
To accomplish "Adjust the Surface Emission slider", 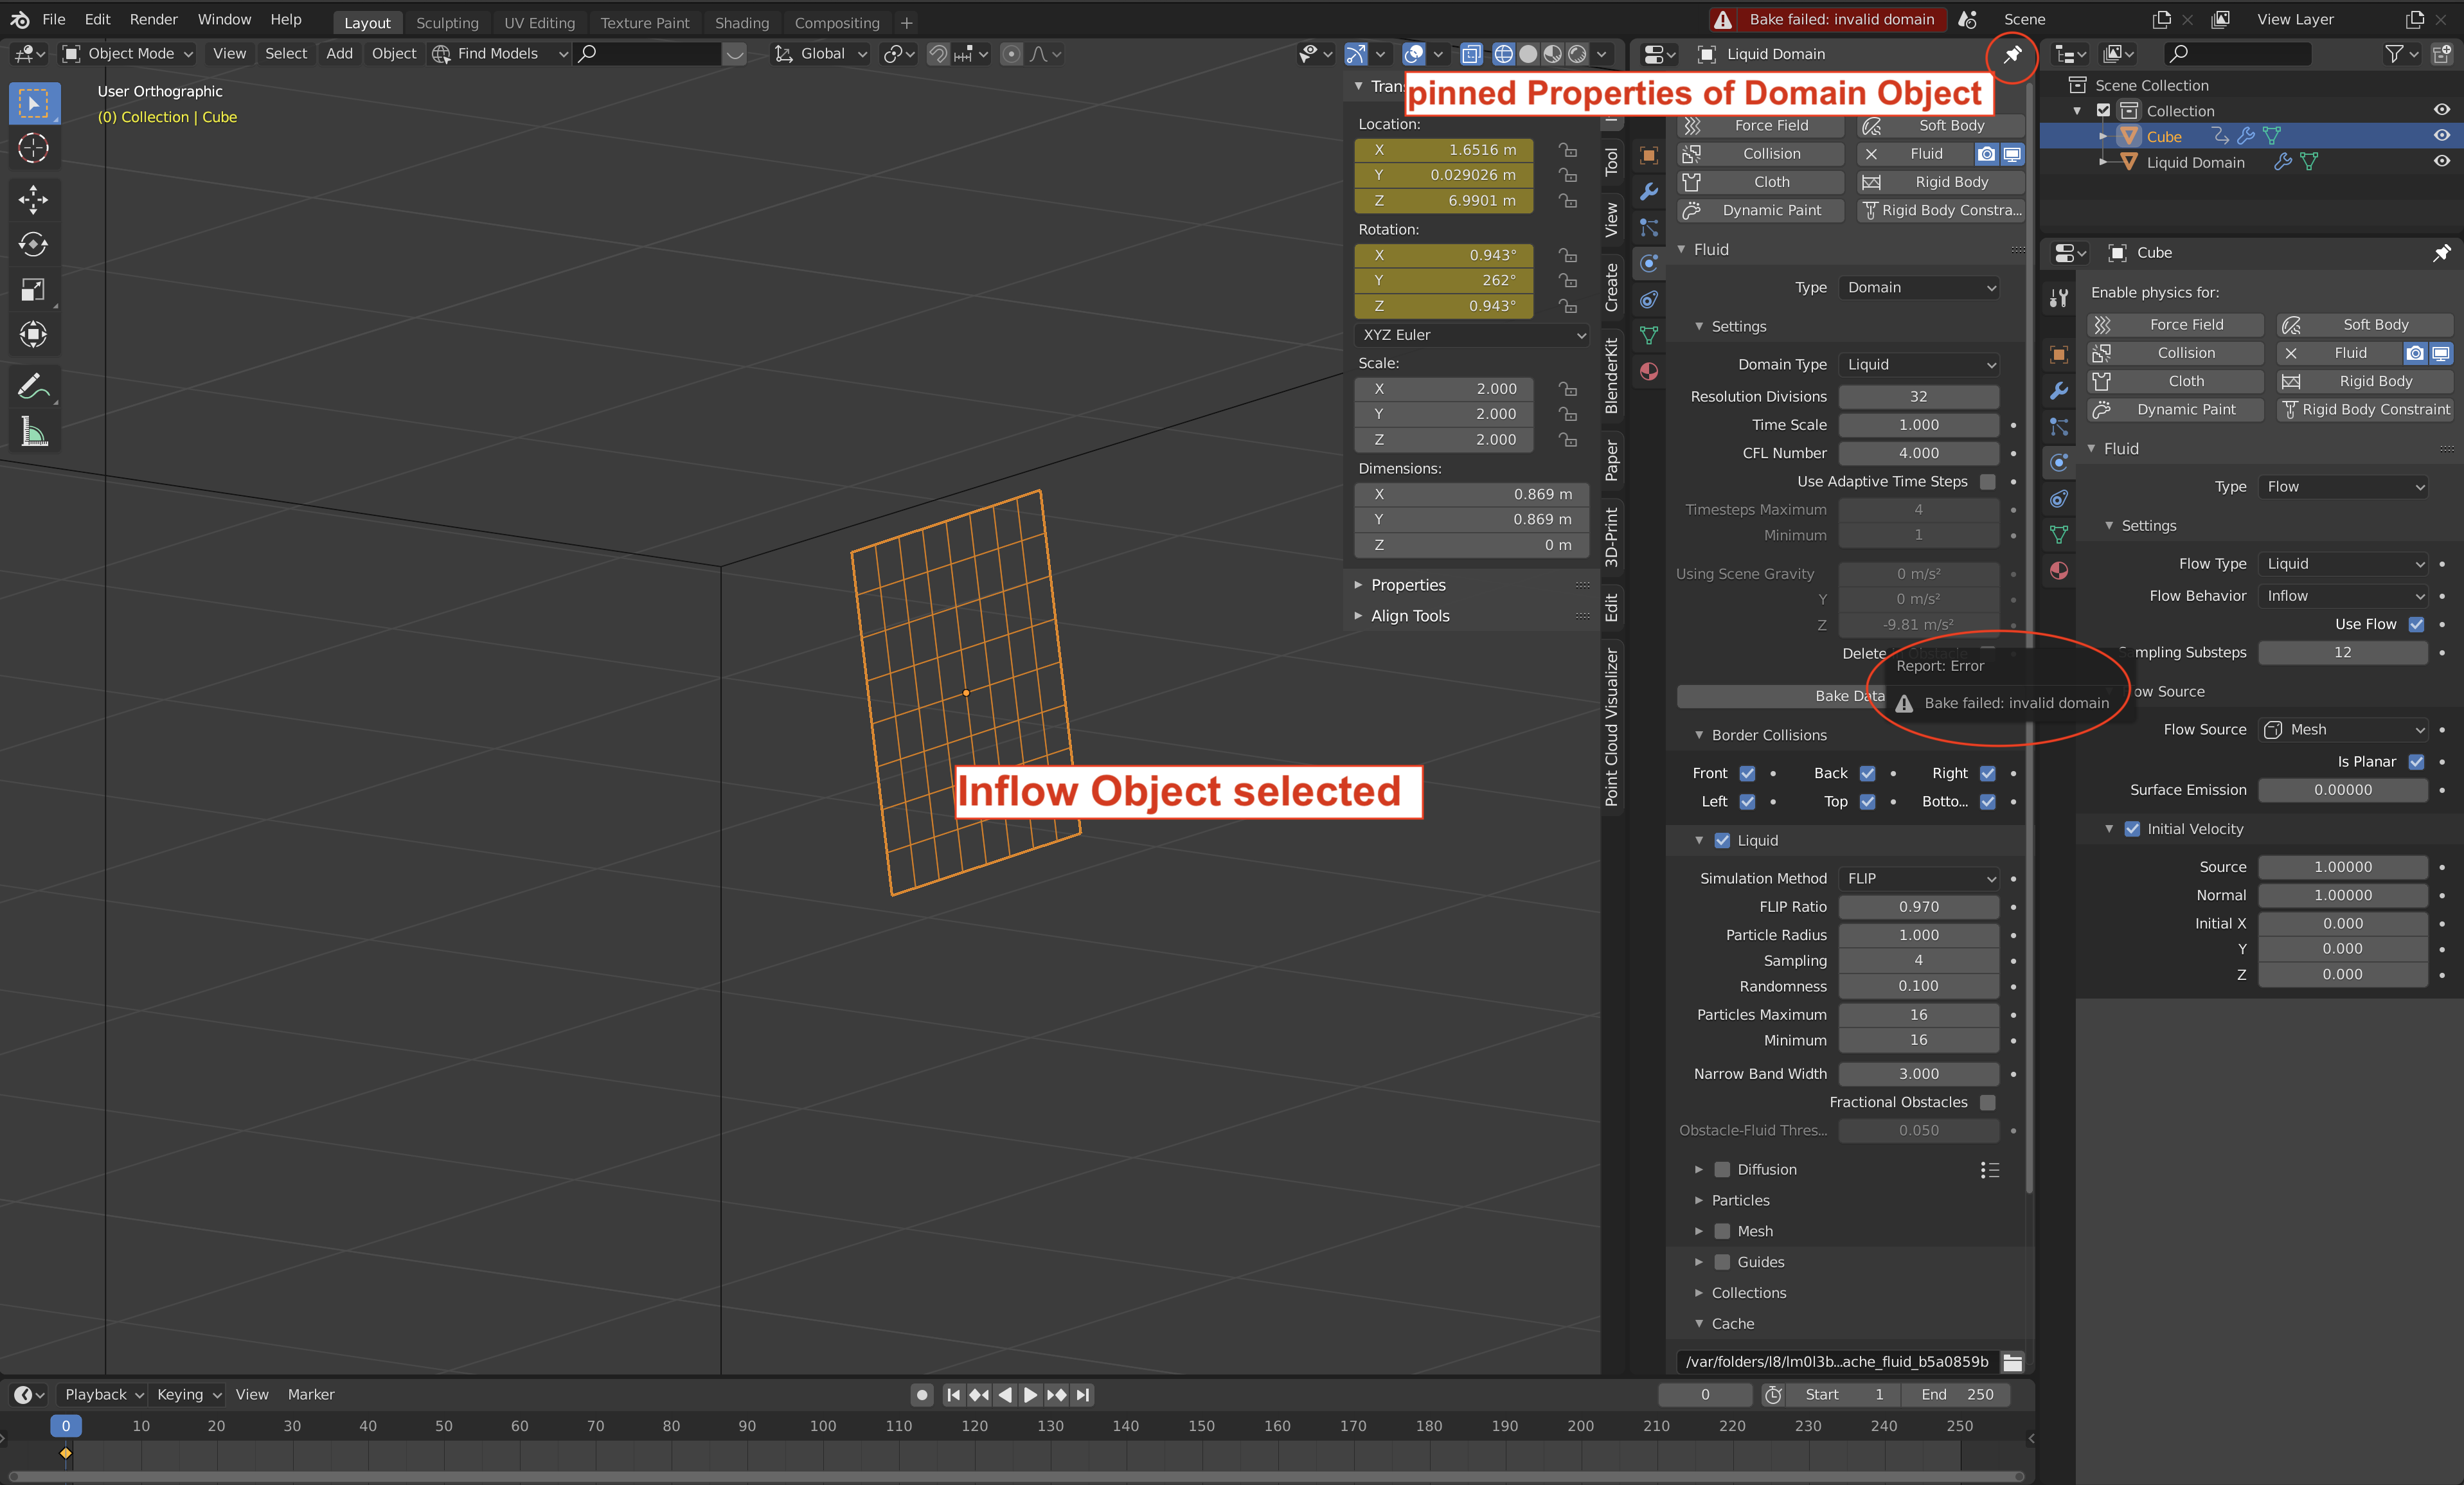I will click(2343, 790).
